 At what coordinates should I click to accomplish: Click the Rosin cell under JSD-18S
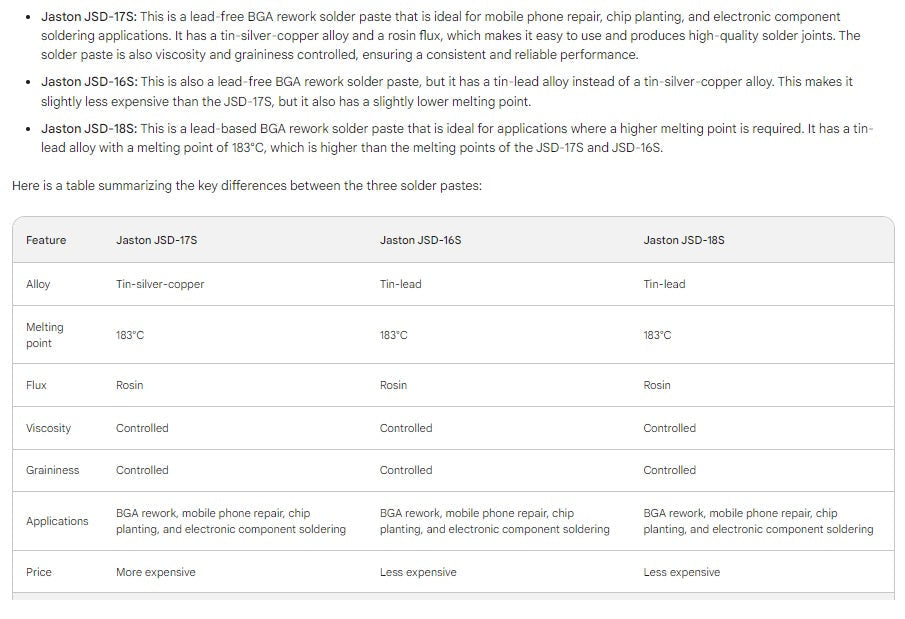tap(657, 385)
